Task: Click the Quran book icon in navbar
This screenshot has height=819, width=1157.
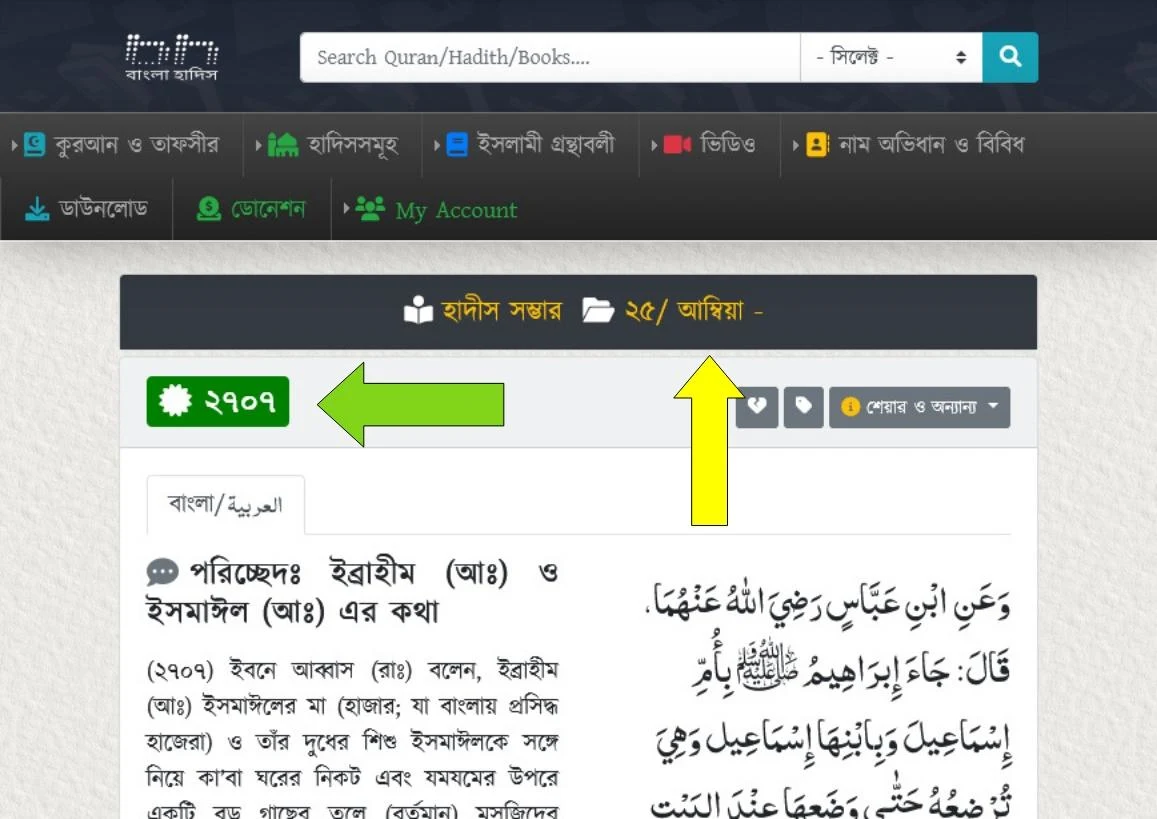Action: [34, 145]
